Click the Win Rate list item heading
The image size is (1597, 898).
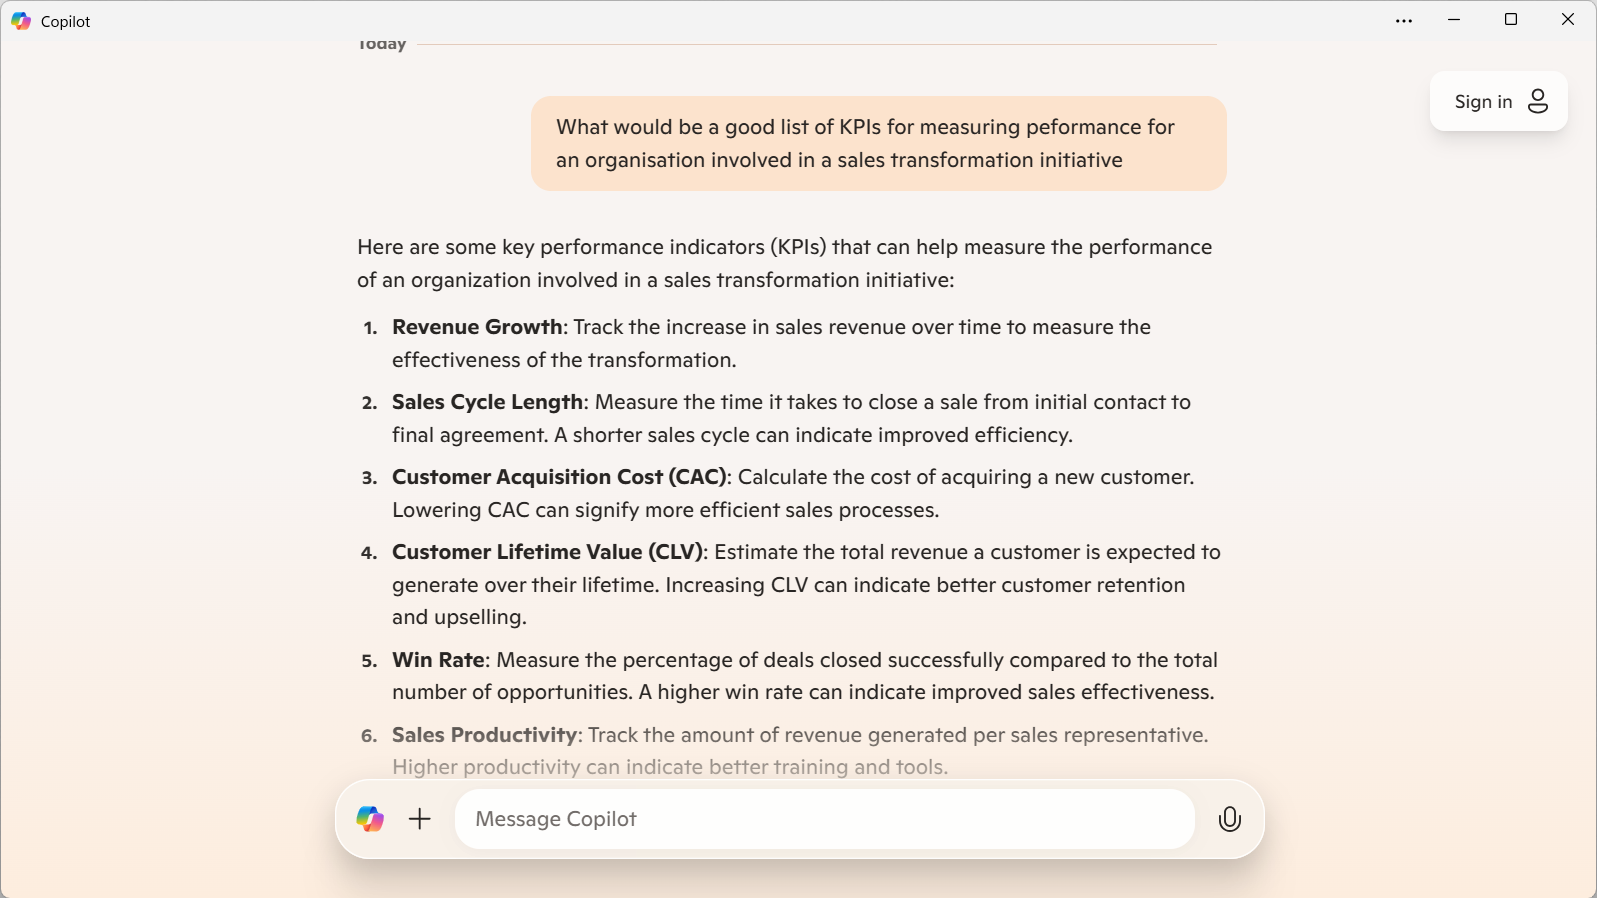(438, 660)
